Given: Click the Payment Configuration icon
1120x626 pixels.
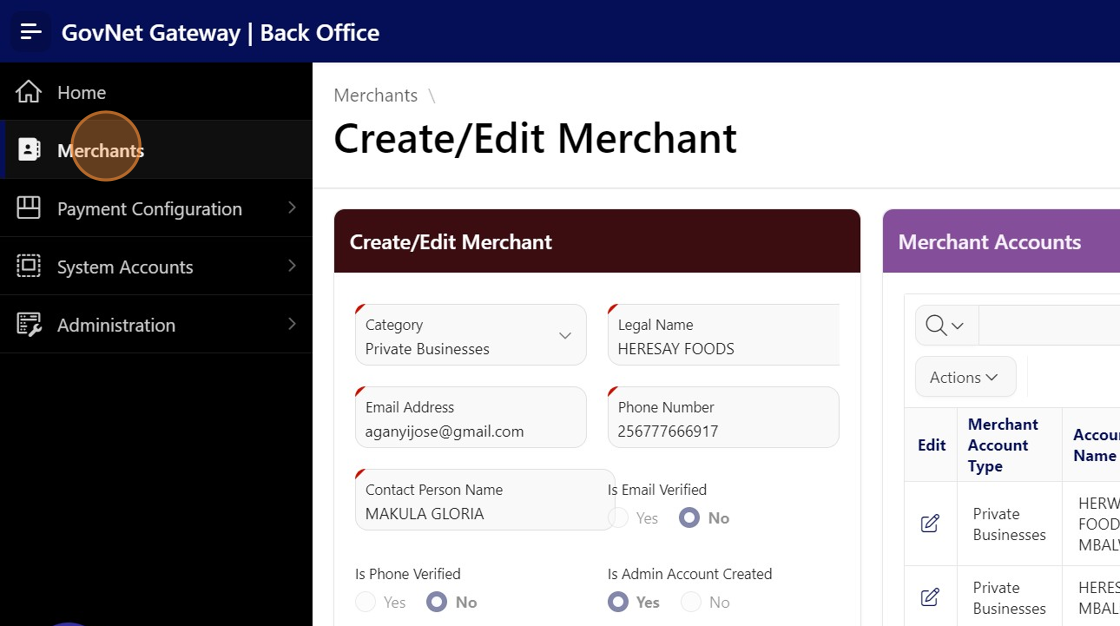Looking at the screenshot, I should click(29, 208).
